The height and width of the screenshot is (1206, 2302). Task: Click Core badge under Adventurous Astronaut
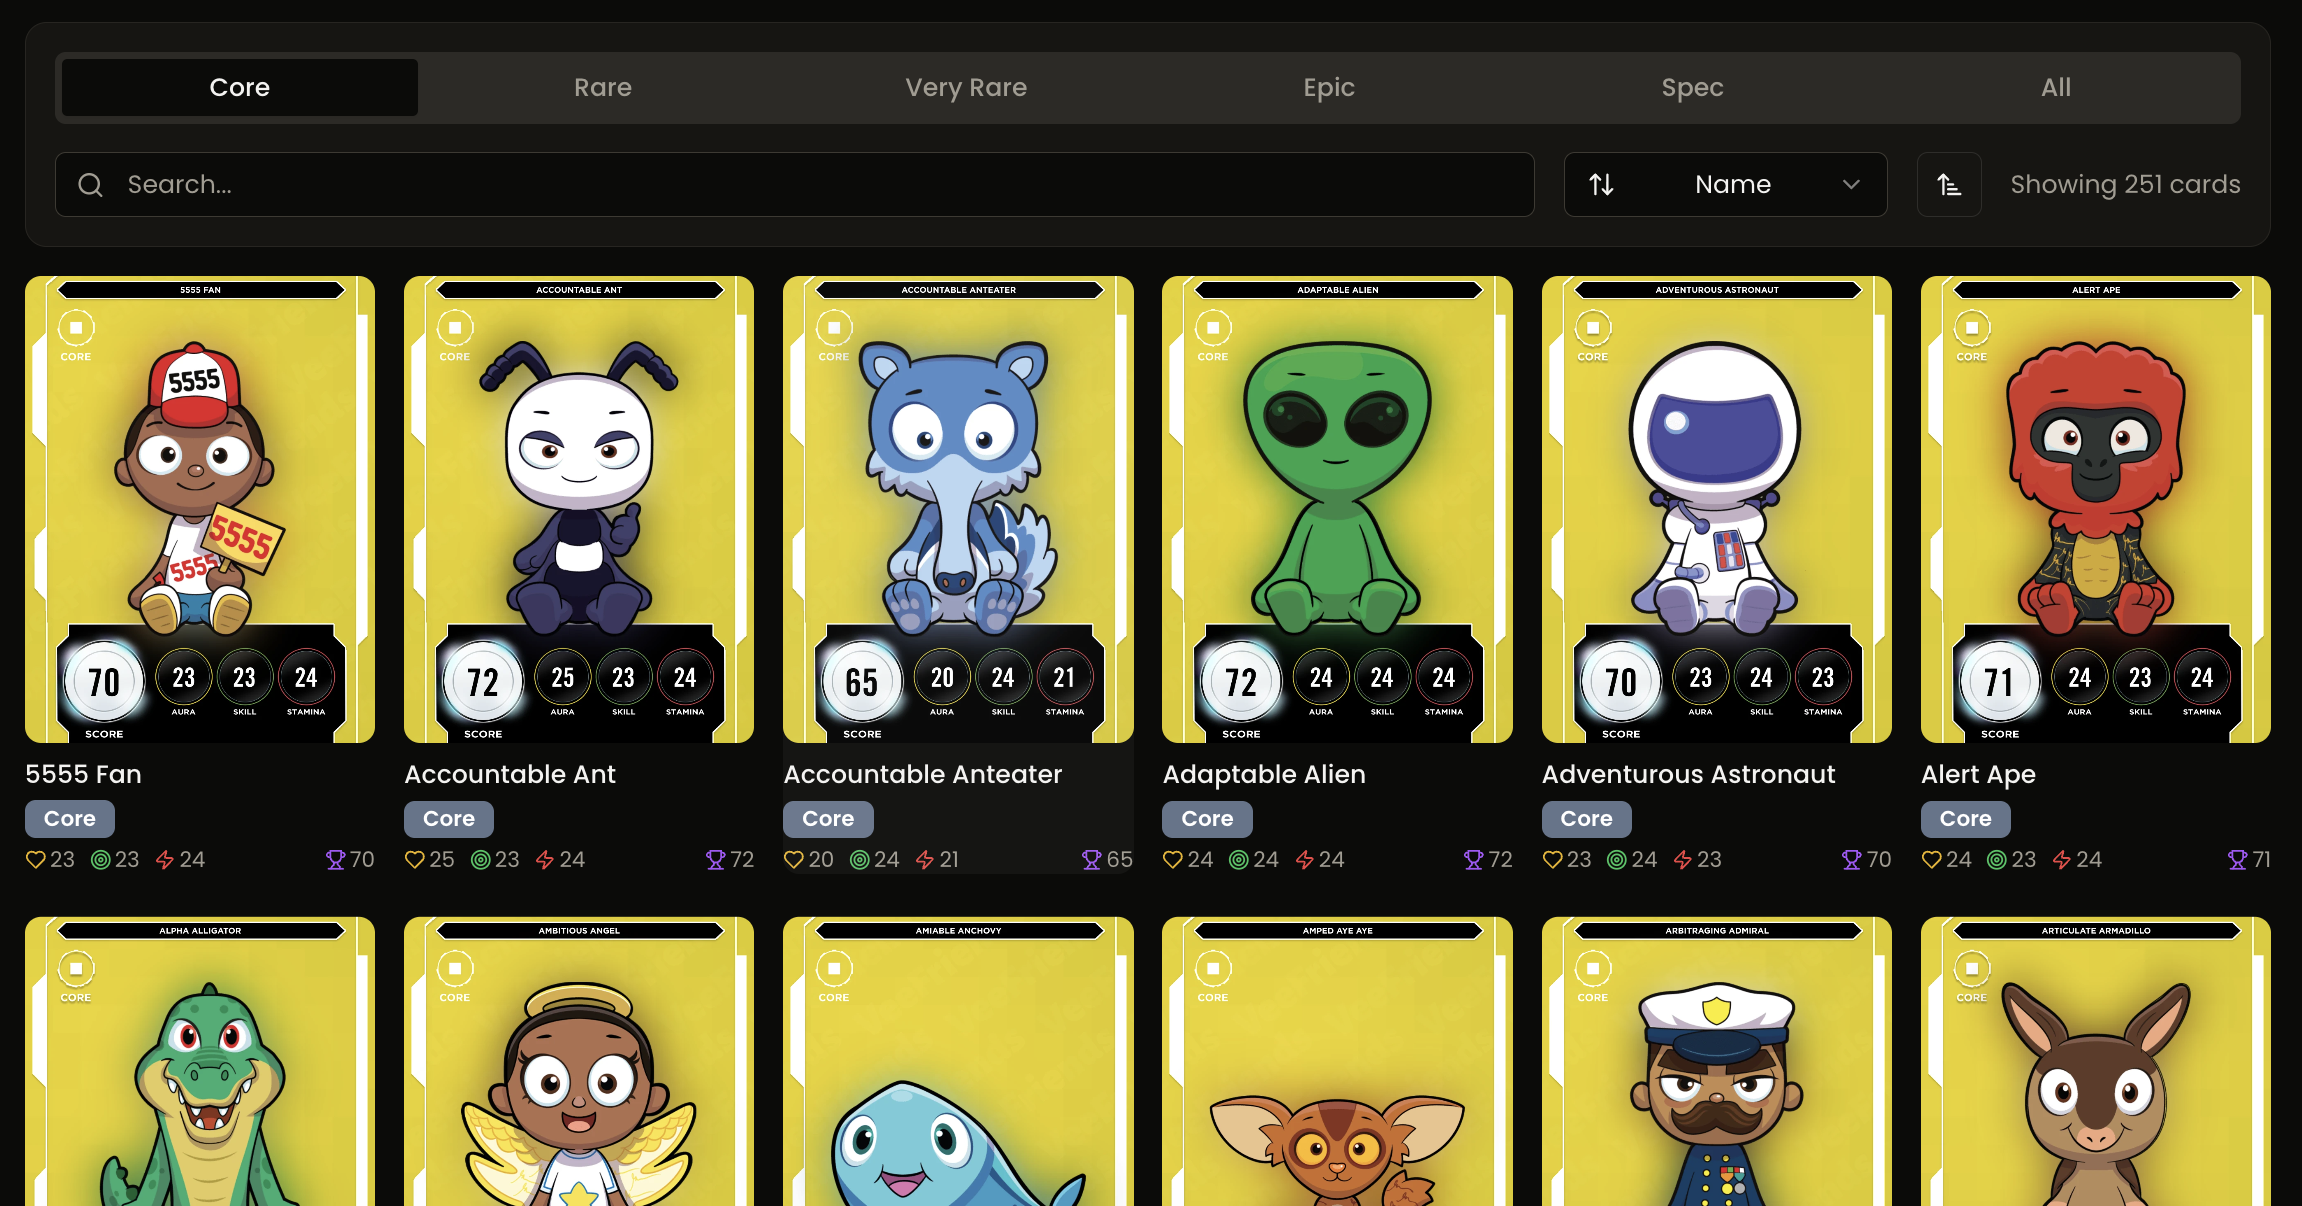tap(1586, 819)
